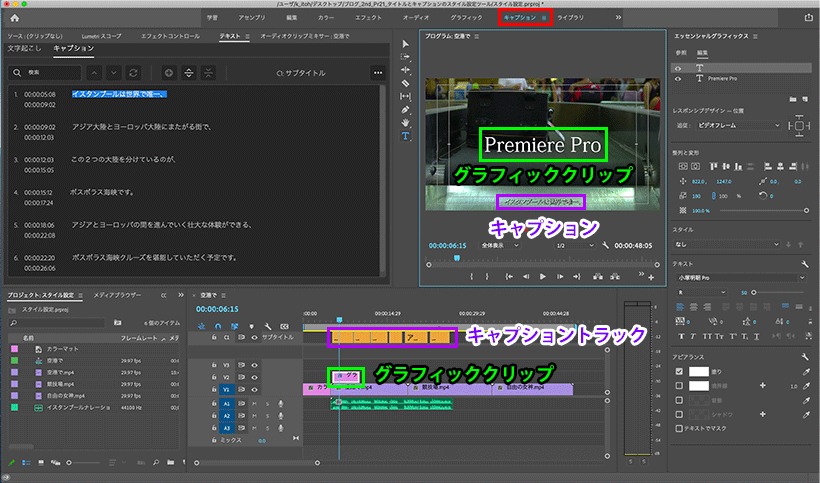This screenshot has width=820, height=483.
Task: Toggle eye on V1 track
Action: (255, 389)
